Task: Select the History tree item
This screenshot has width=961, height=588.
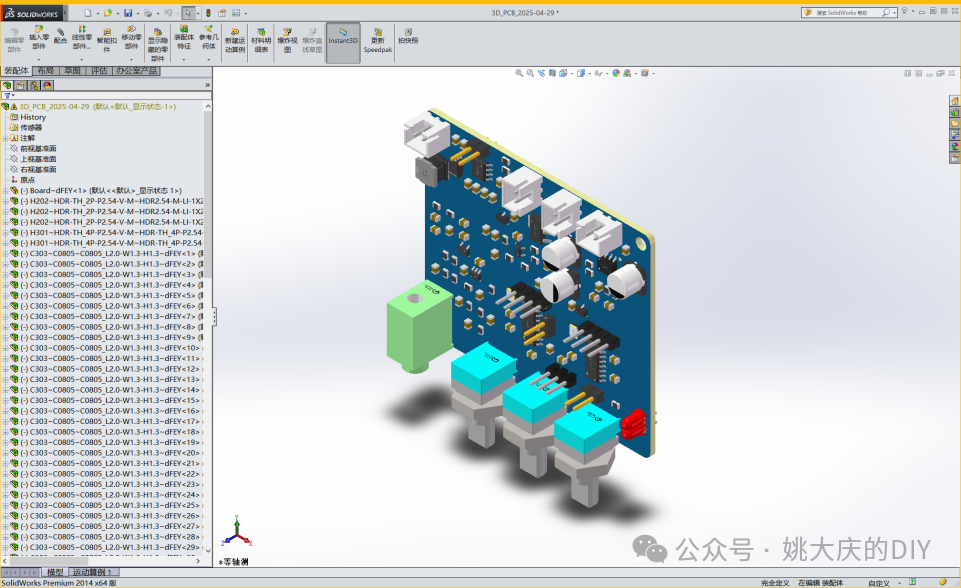Action: (33, 117)
